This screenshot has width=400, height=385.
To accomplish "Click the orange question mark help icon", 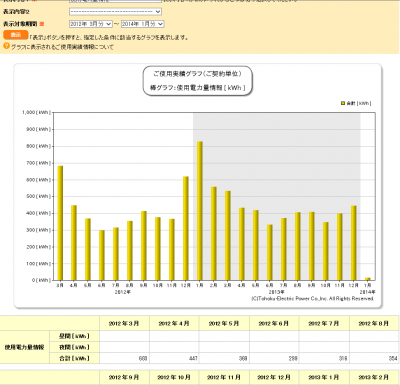I will coord(6,46).
